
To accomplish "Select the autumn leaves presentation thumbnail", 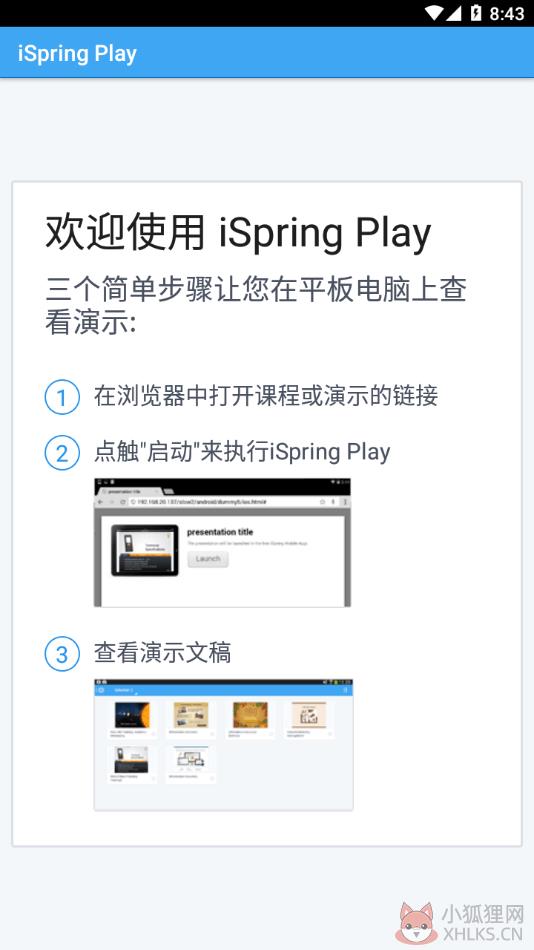I will point(250,715).
